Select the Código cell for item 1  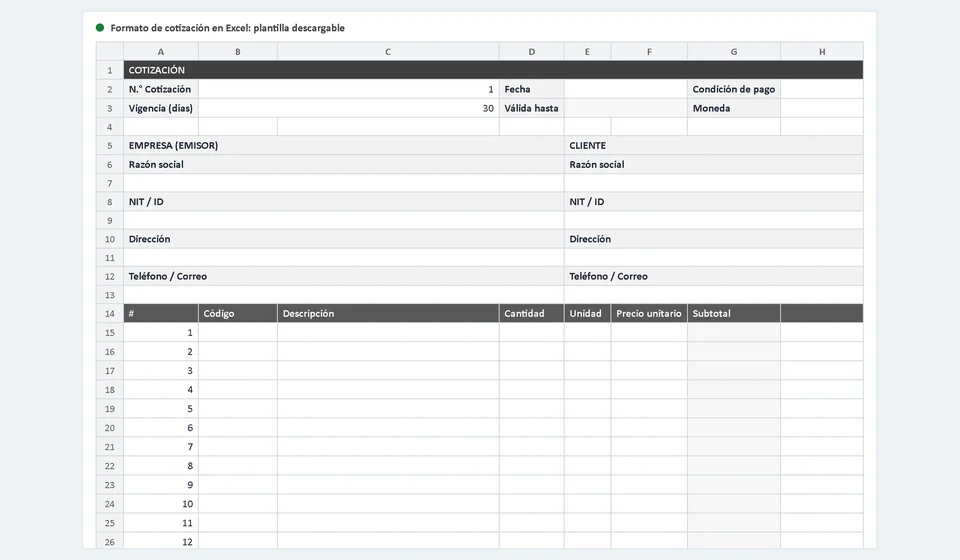click(x=238, y=332)
